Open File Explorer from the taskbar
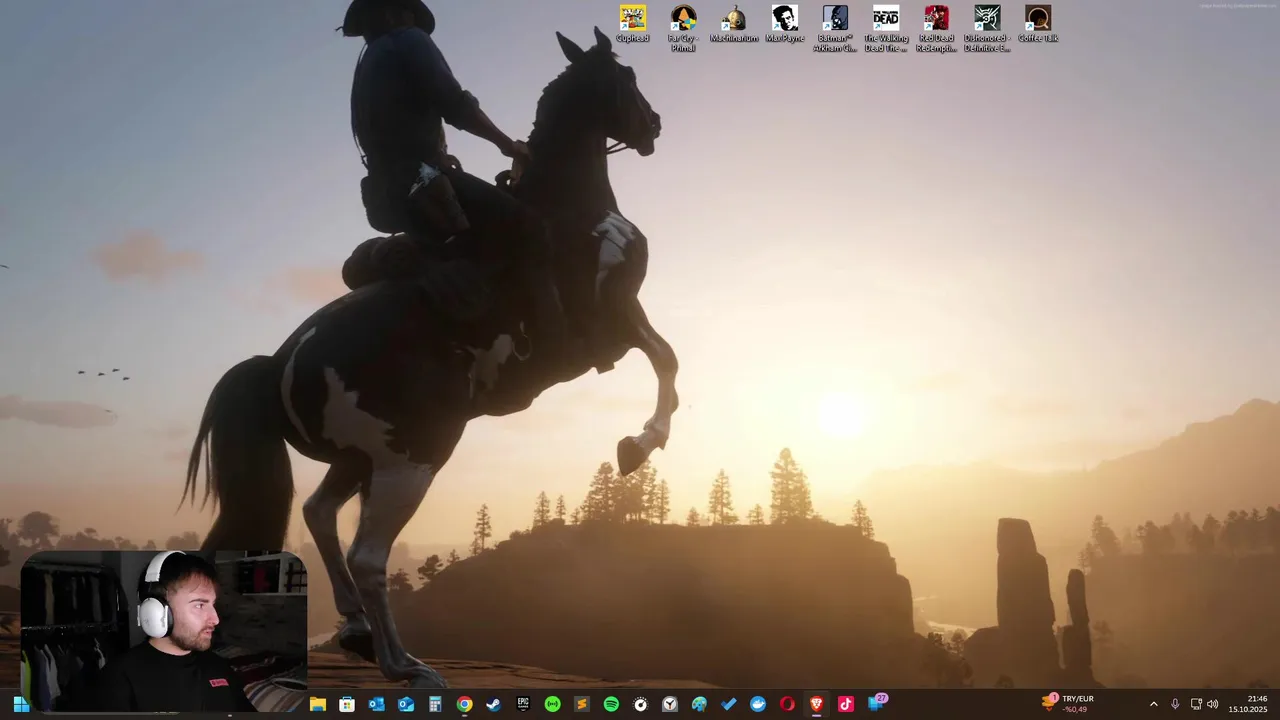The width and height of the screenshot is (1280, 720). pos(318,704)
